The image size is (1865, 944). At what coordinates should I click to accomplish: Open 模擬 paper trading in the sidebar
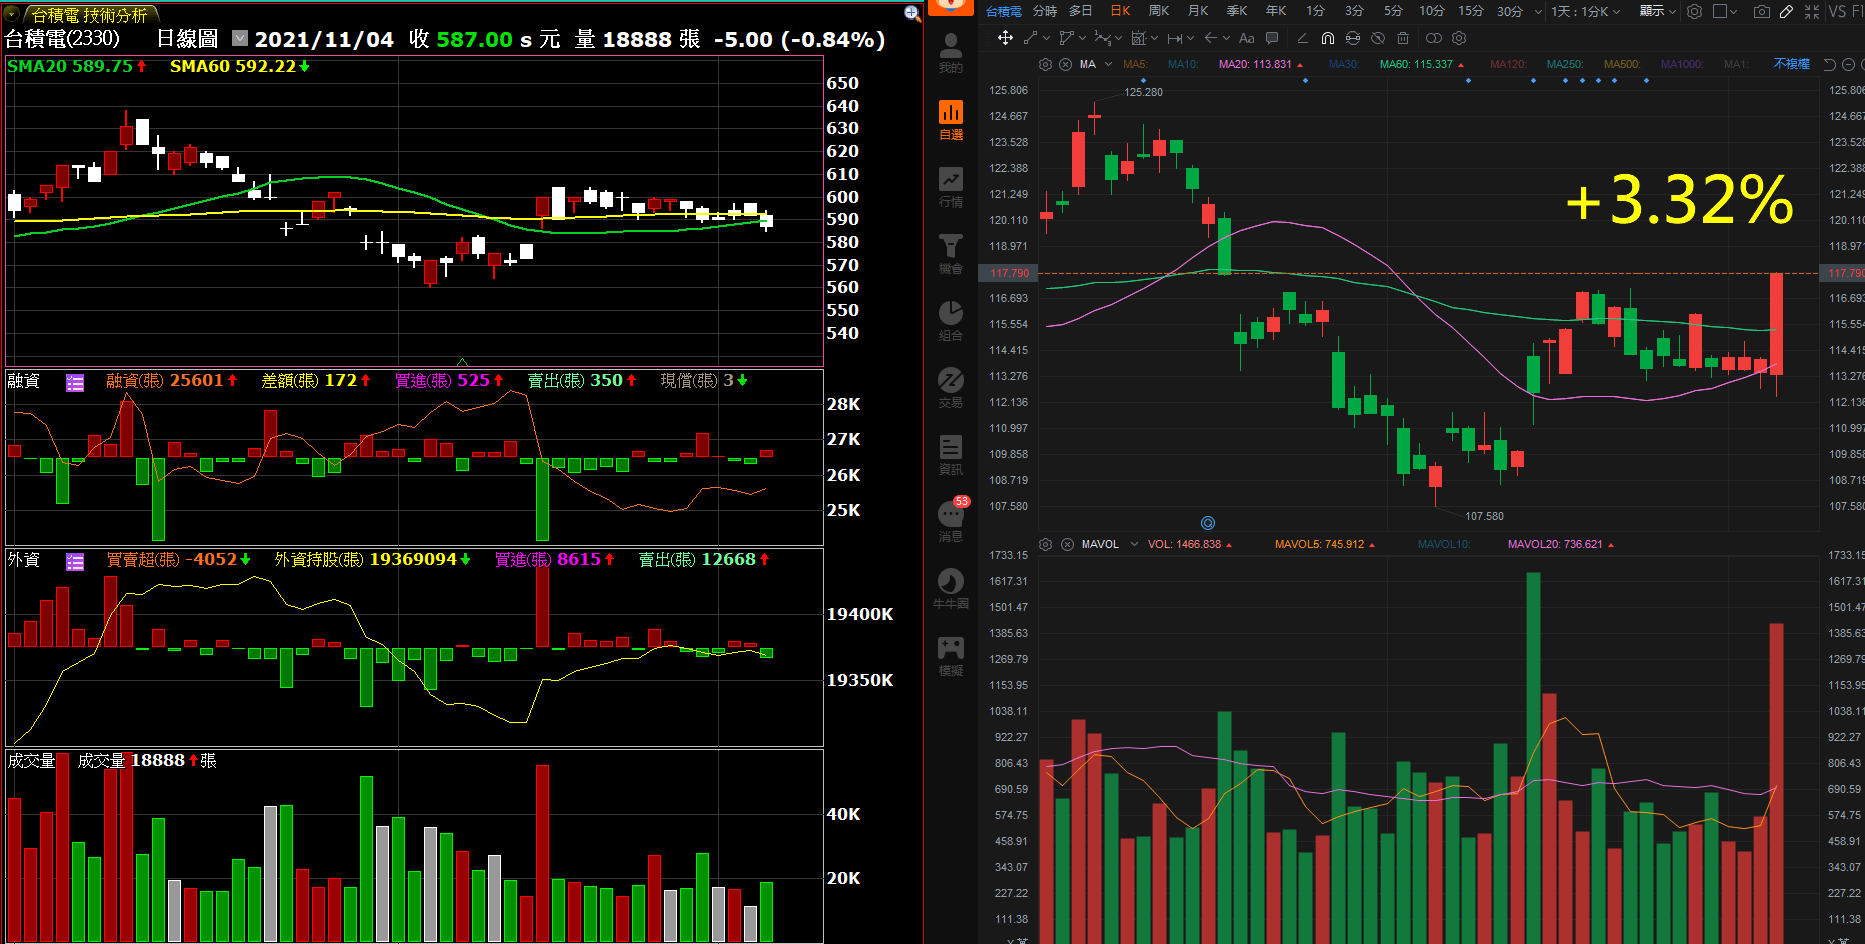click(950, 656)
